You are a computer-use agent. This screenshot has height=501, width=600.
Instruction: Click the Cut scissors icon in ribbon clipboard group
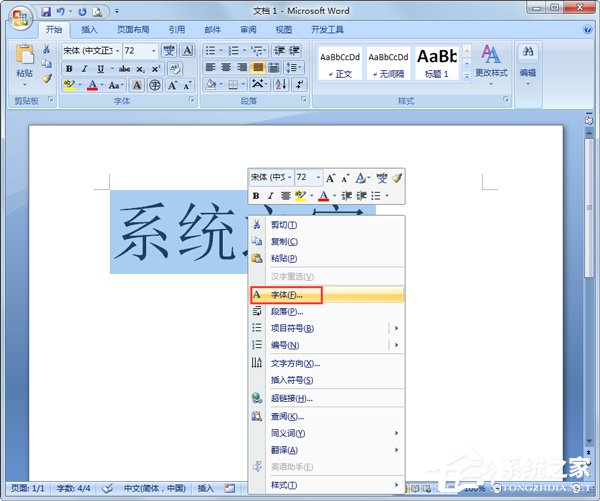click(47, 49)
